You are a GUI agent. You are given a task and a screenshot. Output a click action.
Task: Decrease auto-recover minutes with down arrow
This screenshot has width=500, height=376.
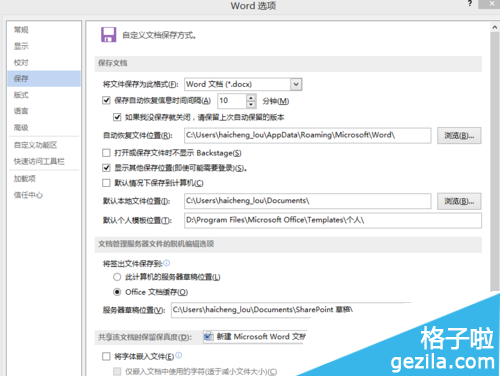251,104
